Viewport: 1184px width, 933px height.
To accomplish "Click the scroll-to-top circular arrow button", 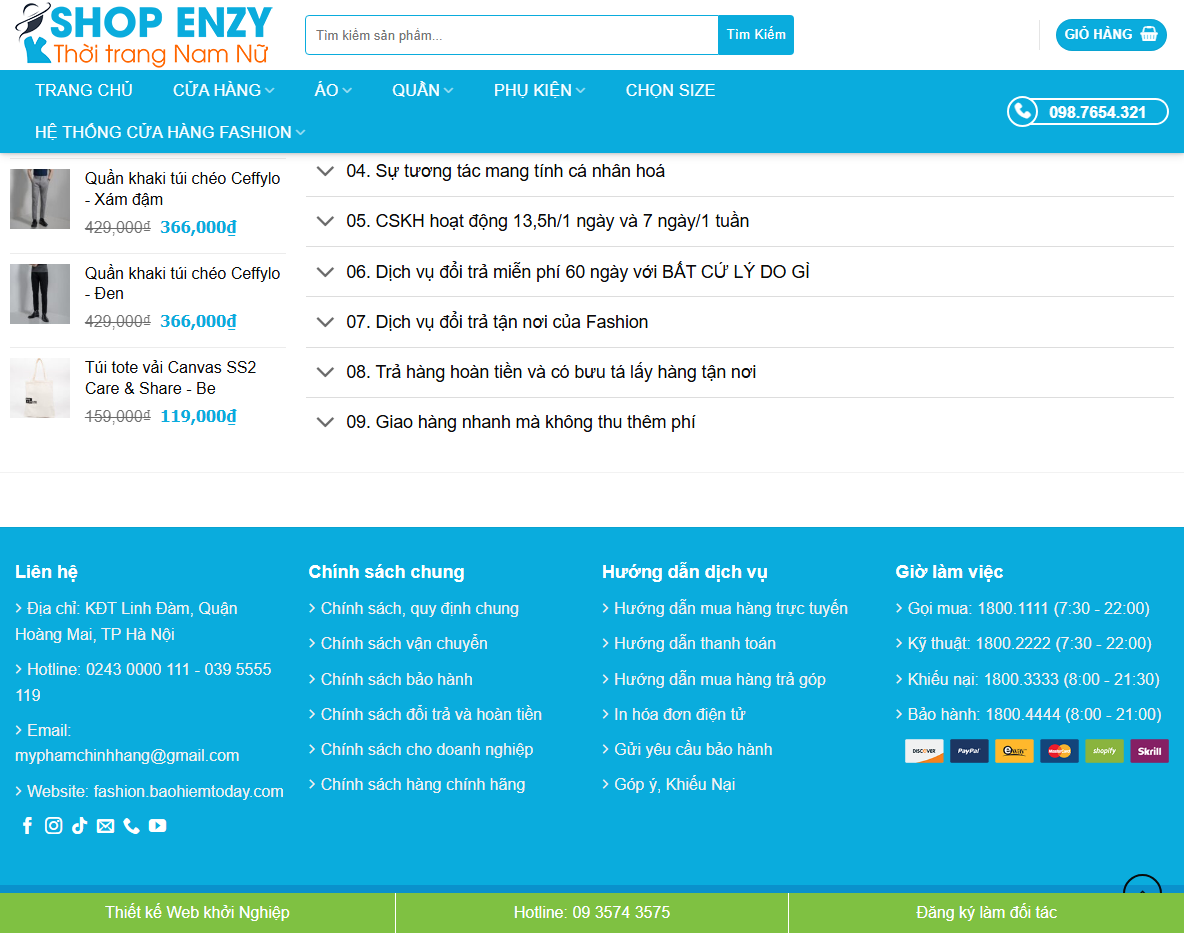I will (x=1141, y=893).
